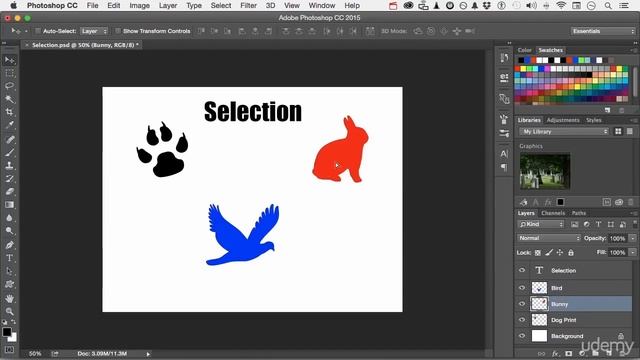Select the Brush tool
Image resolution: width=640 pixels, height=360 pixels.
[x=9, y=153]
